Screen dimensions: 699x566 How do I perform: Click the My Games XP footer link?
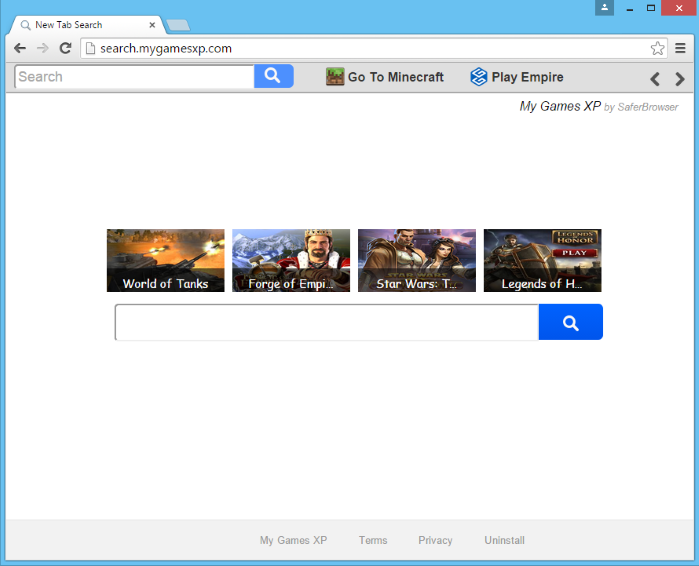(x=293, y=540)
